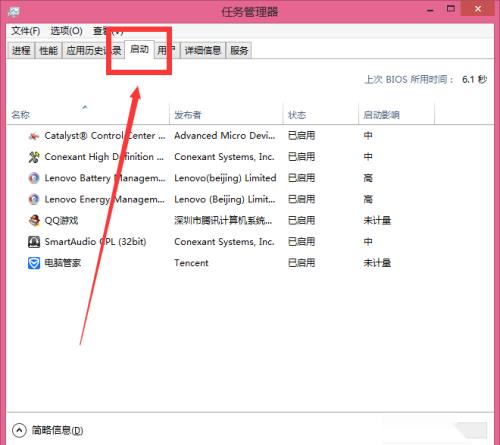Close the Task Manager window
The width and height of the screenshot is (500, 445).
click(478, 9)
